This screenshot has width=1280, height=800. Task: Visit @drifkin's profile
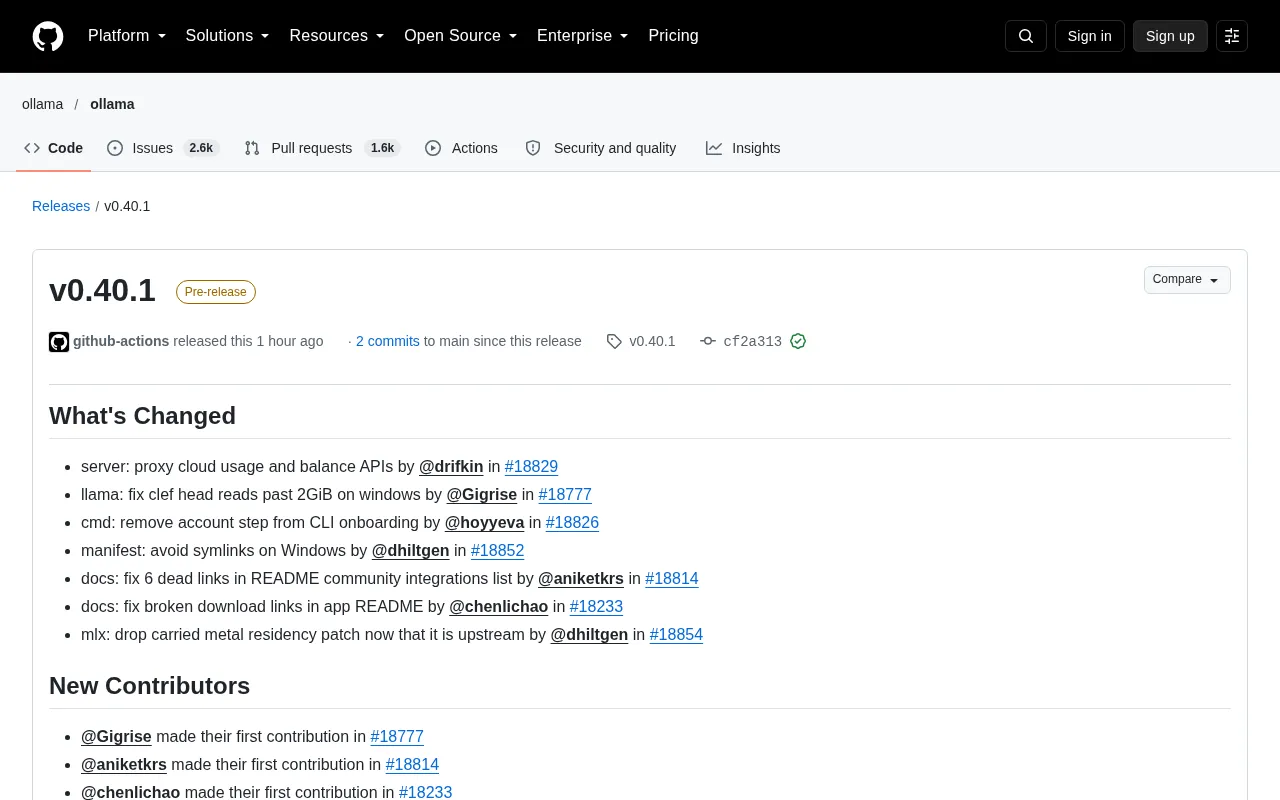point(451,466)
